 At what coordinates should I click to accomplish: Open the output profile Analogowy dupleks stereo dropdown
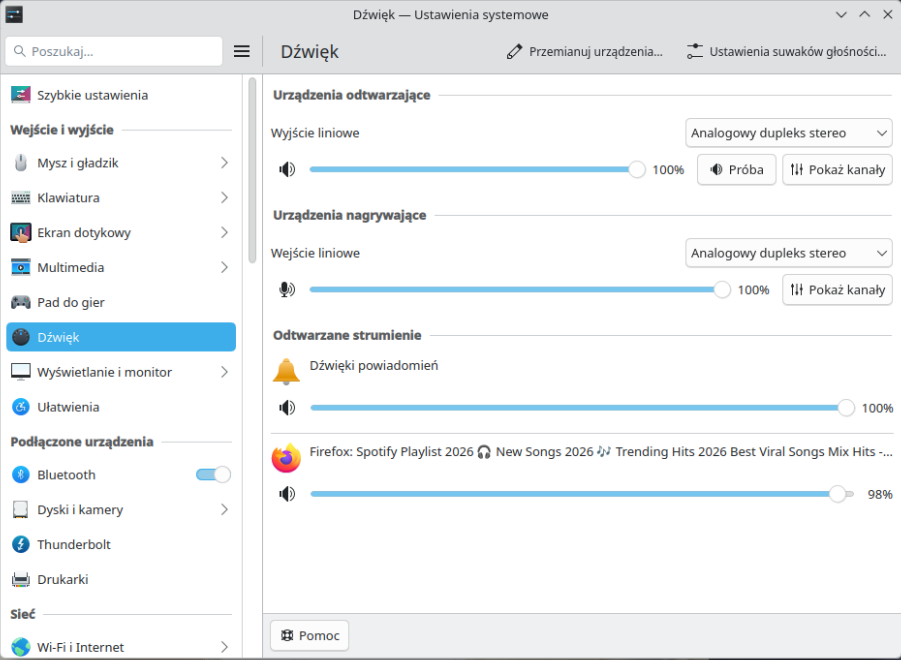point(788,133)
